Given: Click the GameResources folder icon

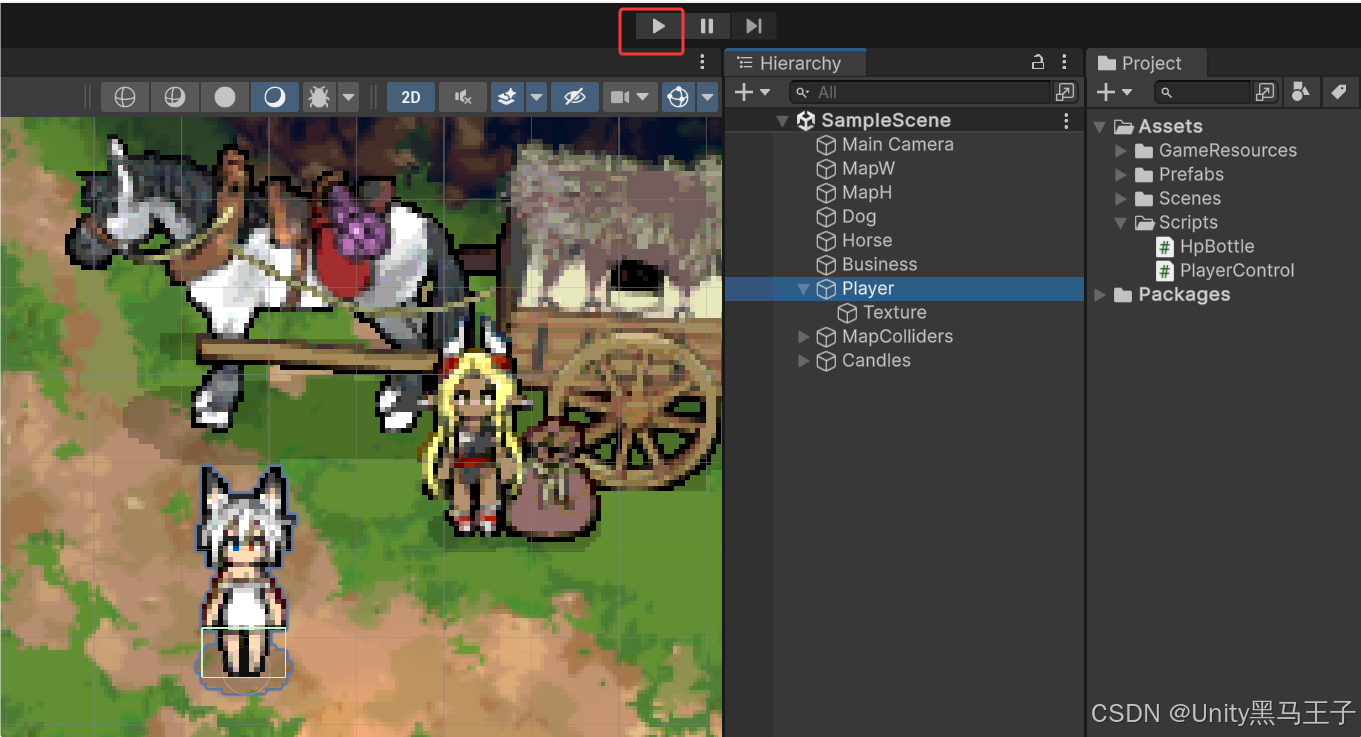Looking at the screenshot, I should tap(1145, 151).
